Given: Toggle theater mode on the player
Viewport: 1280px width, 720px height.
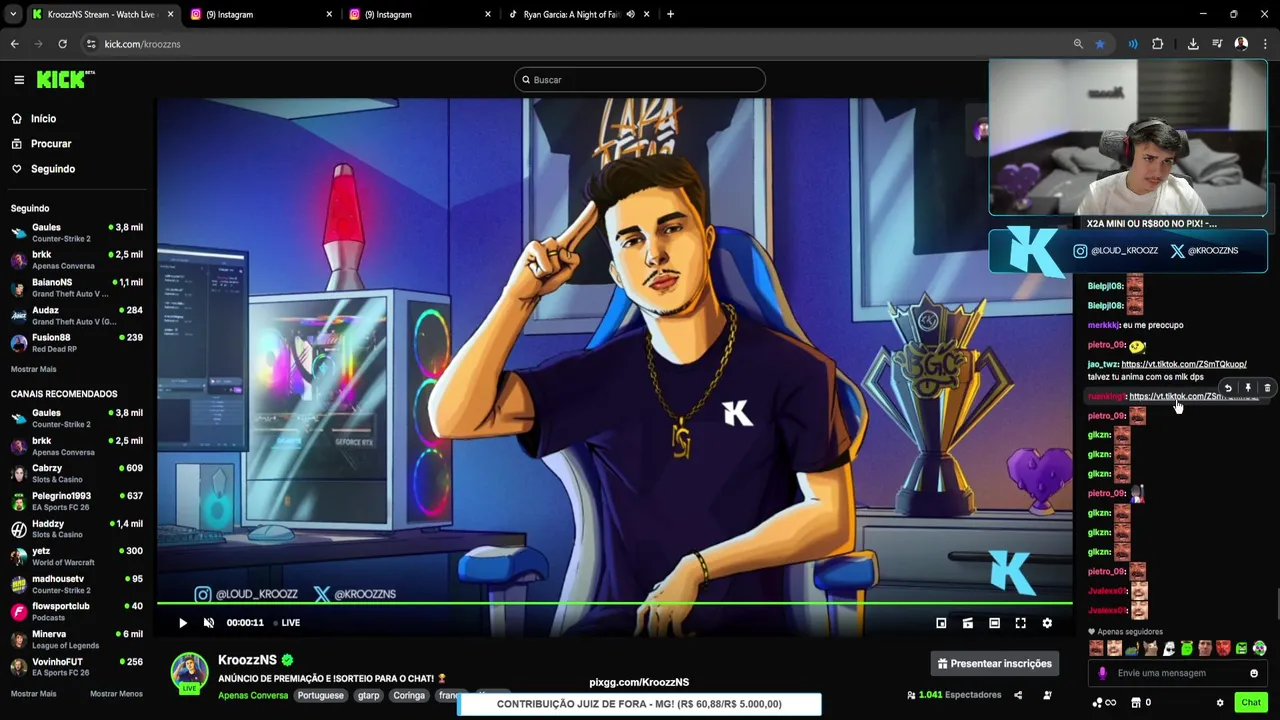Looking at the screenshot, I should pos(994,623).
